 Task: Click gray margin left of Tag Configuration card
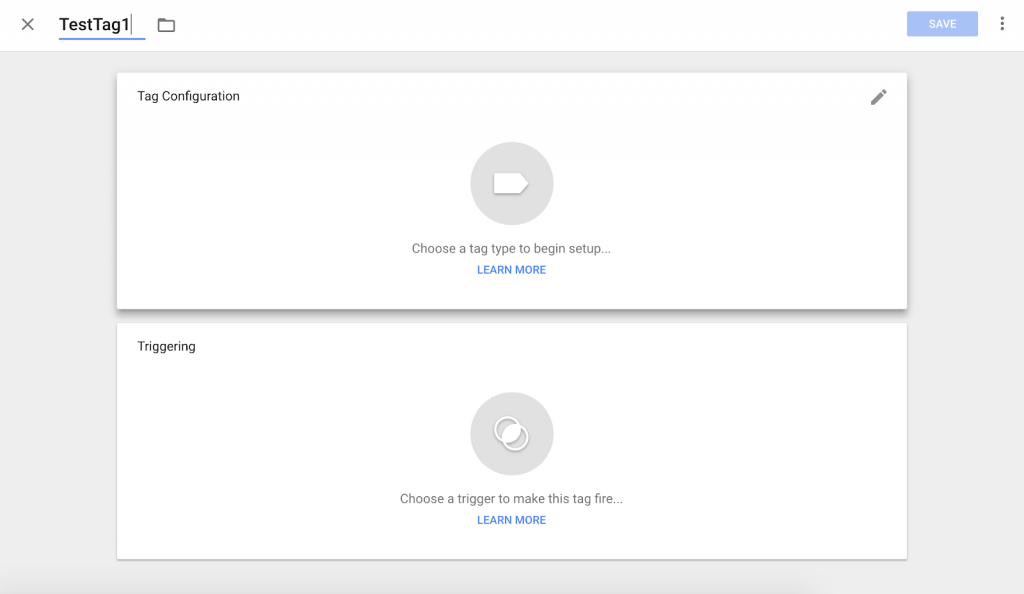pyautogui.click(x=58, y=190)
